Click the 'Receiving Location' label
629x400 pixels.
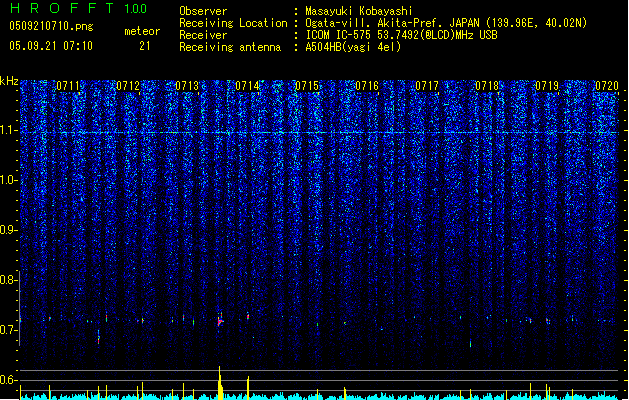coord(233,23)
